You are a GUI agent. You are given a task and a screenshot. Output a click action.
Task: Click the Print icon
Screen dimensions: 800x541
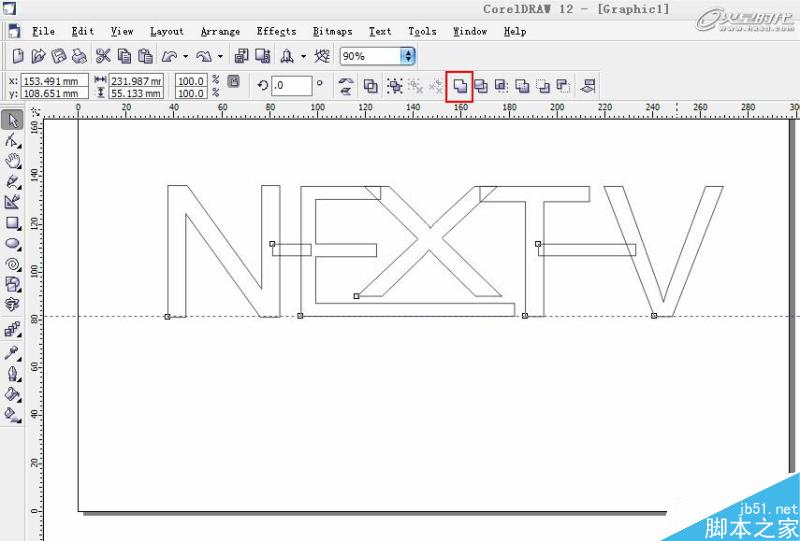79,56
